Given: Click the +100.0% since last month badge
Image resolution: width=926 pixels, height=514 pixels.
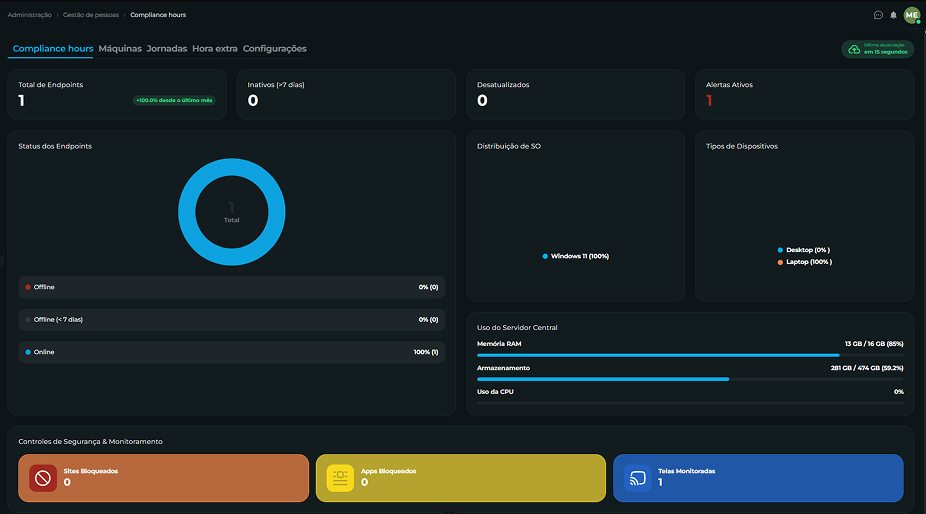Looking at the screenshot, I should (x=174, y=100).
